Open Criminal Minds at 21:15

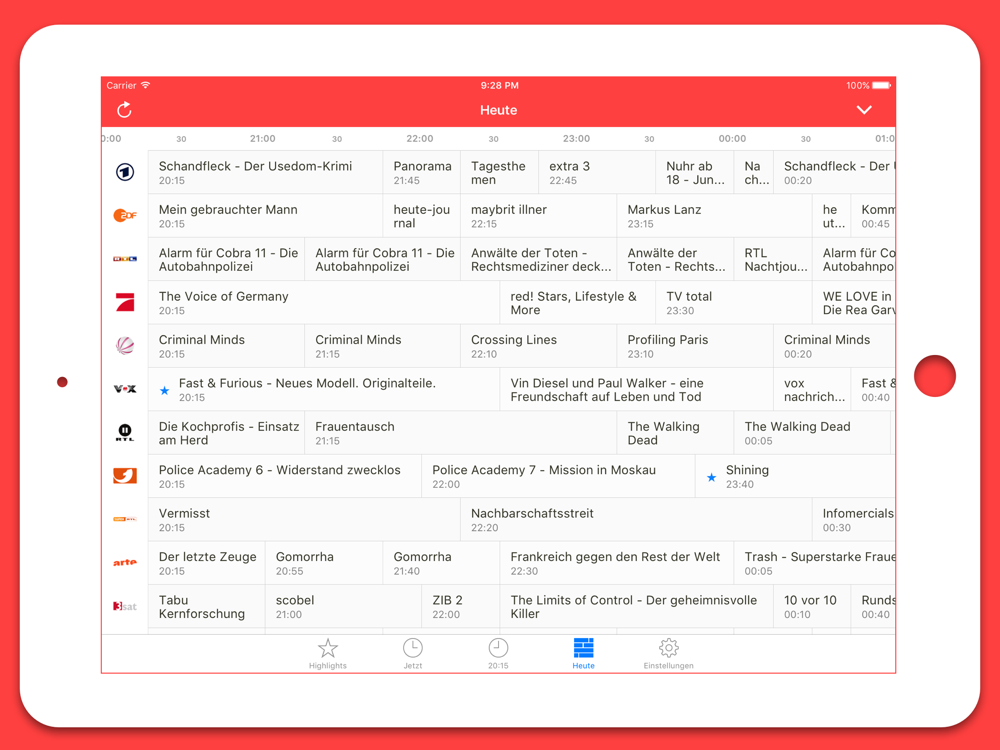tap(383, 346)
